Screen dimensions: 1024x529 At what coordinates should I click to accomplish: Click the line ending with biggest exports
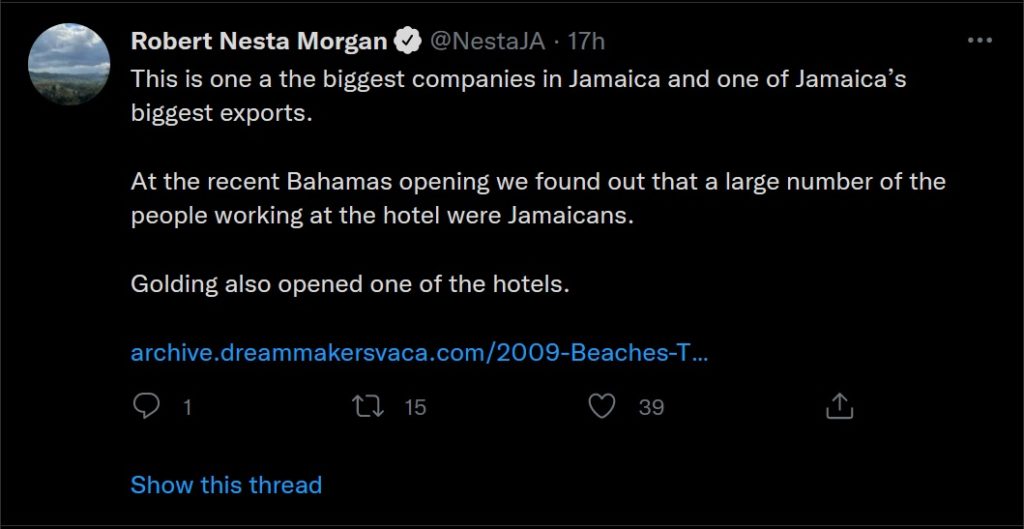222,113
